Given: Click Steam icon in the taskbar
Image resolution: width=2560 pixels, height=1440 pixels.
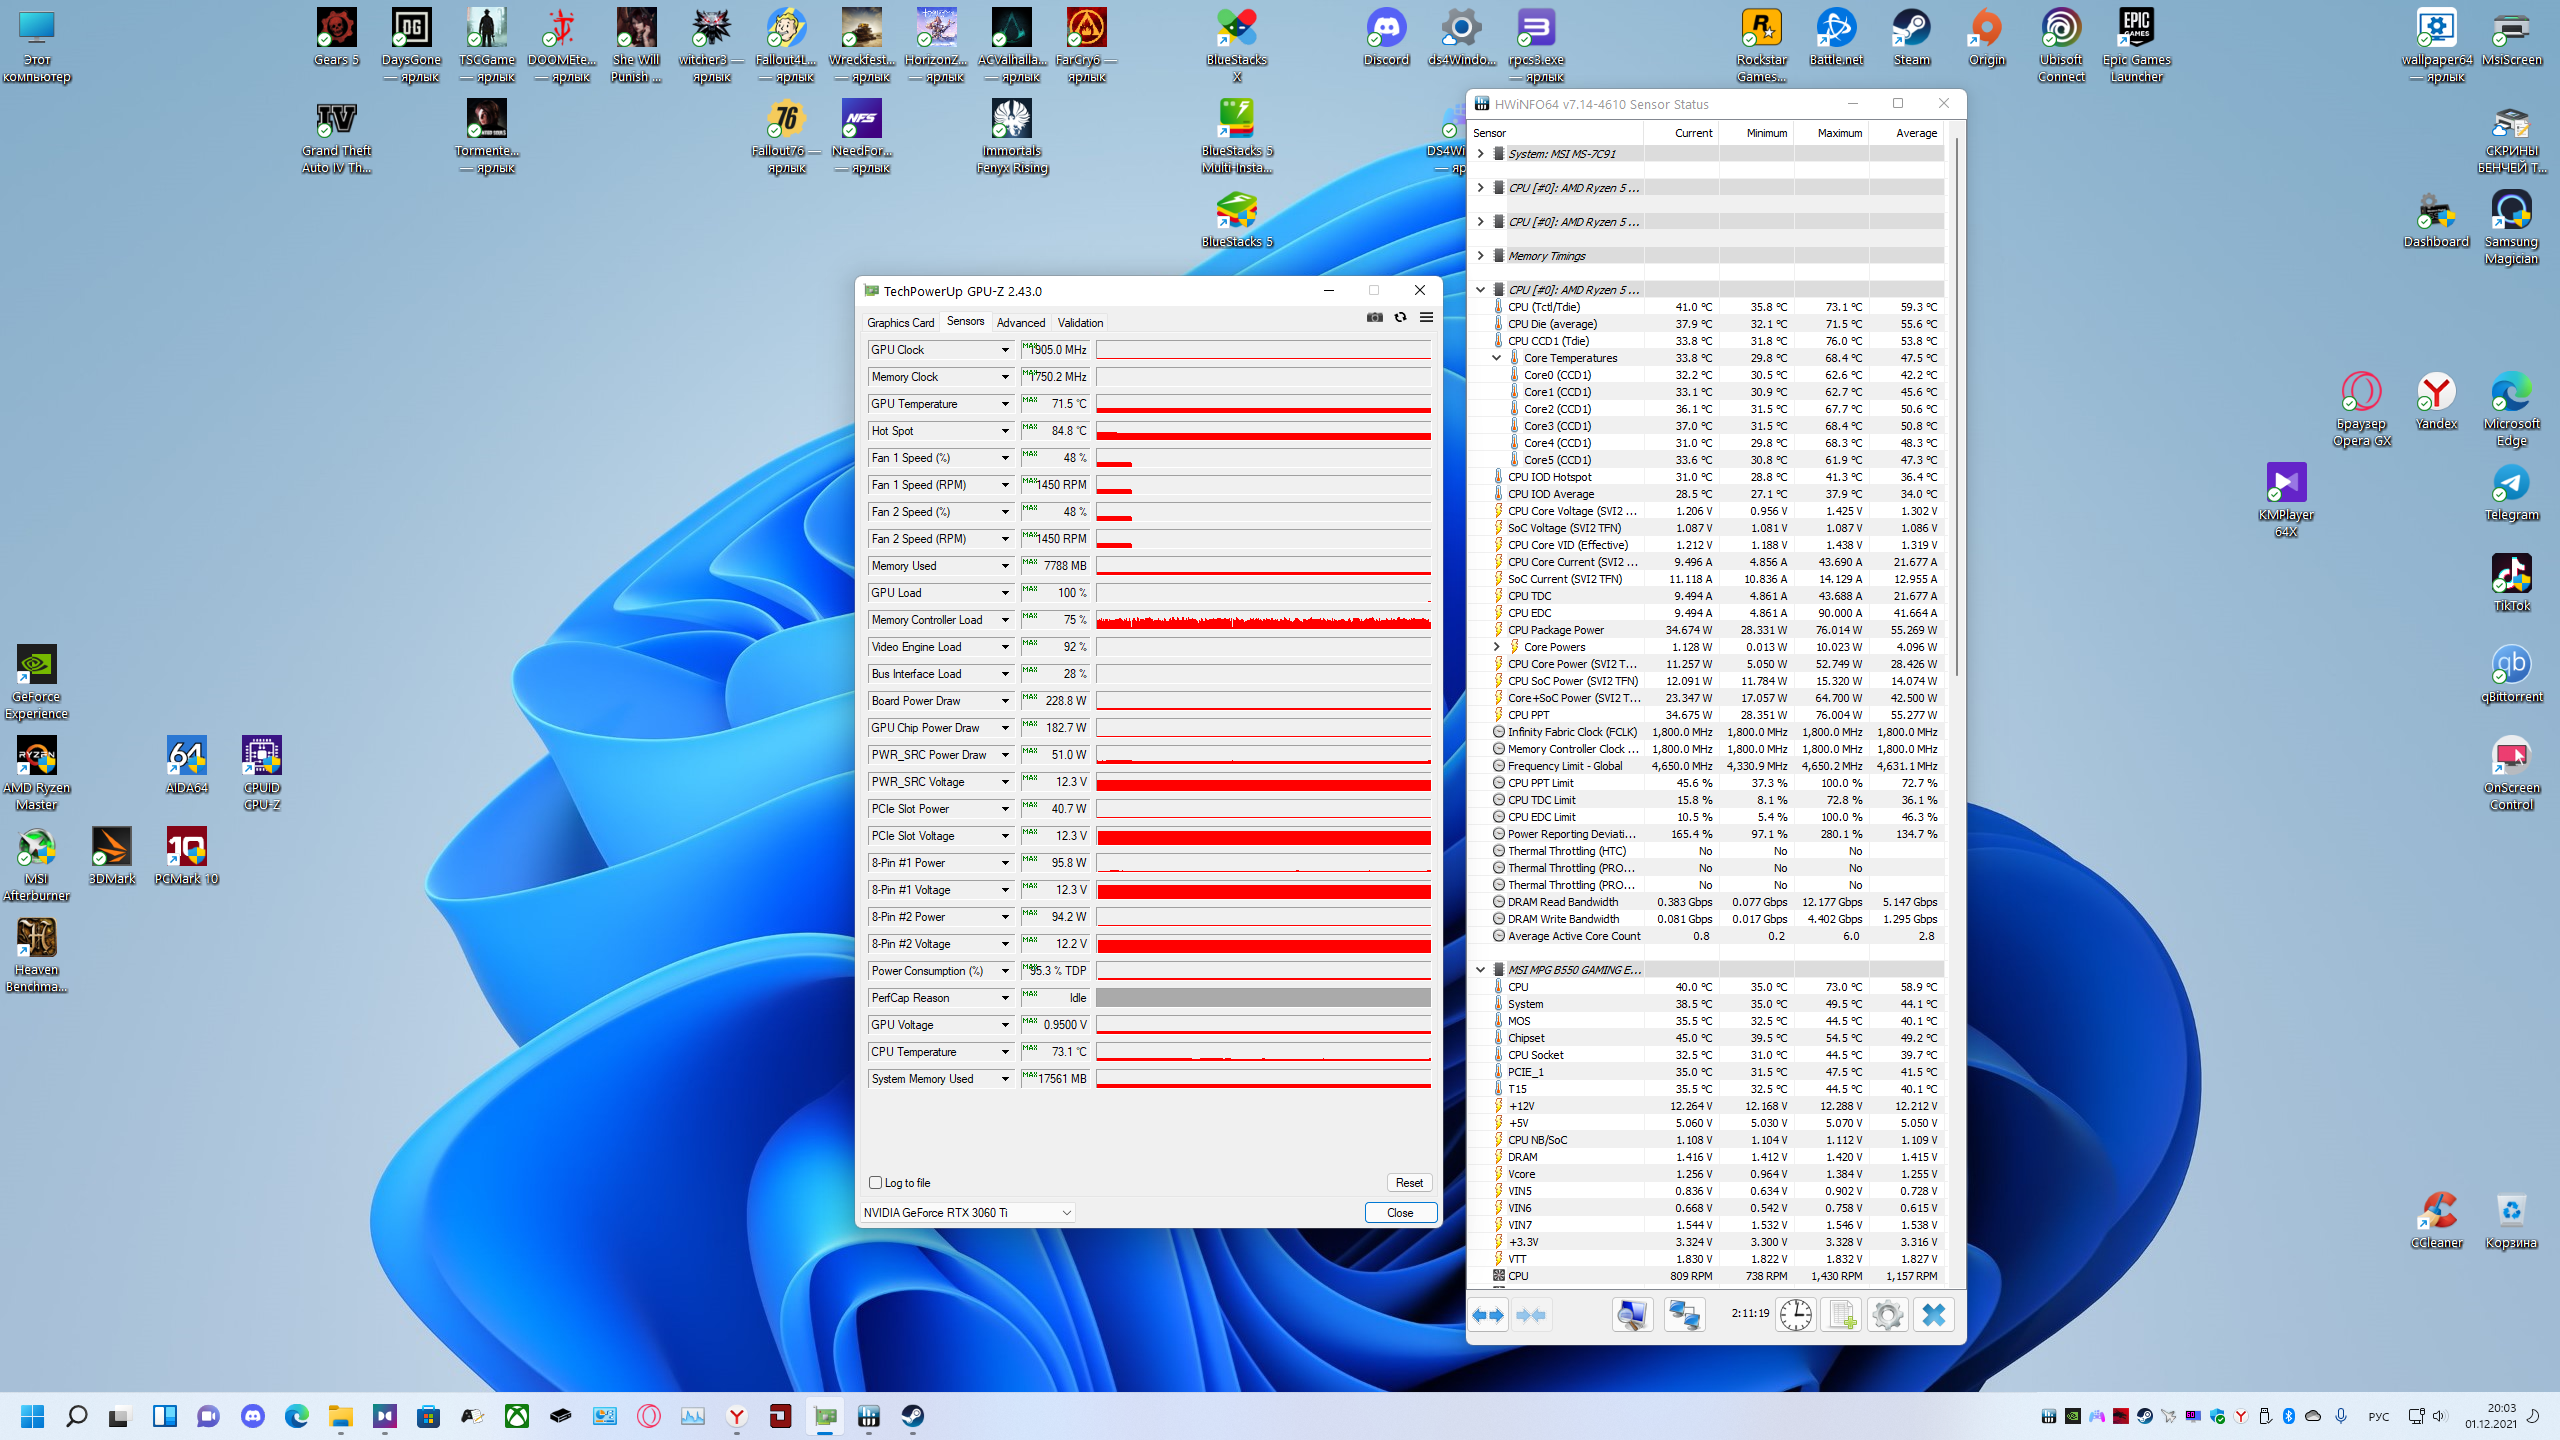Looking at the screenshot, I should click(913, 1416).
